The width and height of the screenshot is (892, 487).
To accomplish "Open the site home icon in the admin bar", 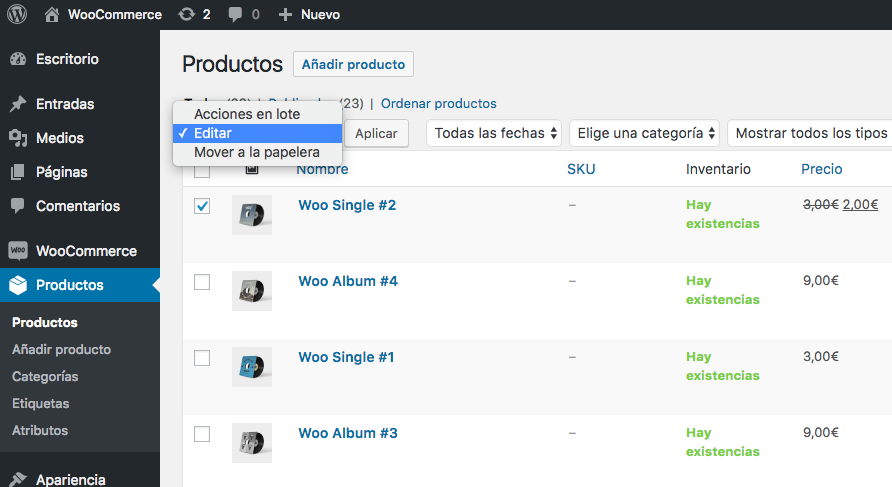I will click(52, 14).
